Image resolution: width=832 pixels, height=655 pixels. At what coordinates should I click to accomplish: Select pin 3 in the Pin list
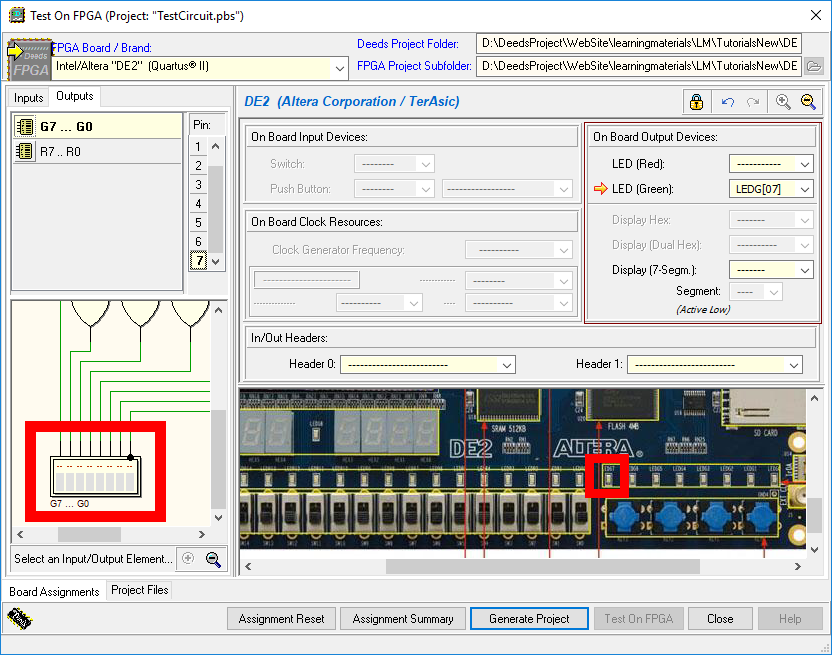pos(198,185)
